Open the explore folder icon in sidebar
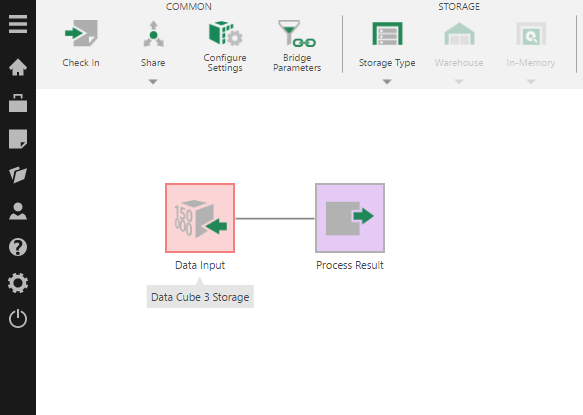 (18, 175)
